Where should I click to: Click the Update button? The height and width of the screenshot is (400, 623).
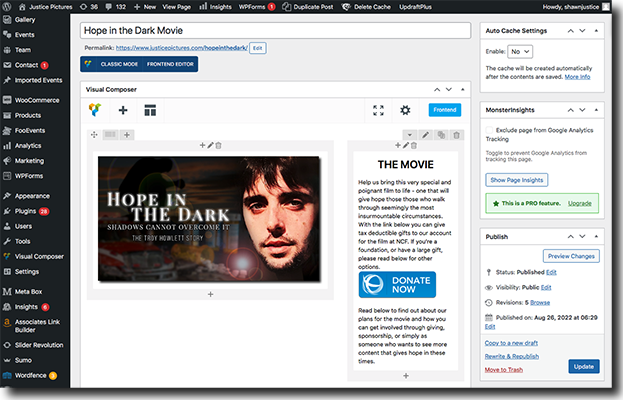pos(584,366)
